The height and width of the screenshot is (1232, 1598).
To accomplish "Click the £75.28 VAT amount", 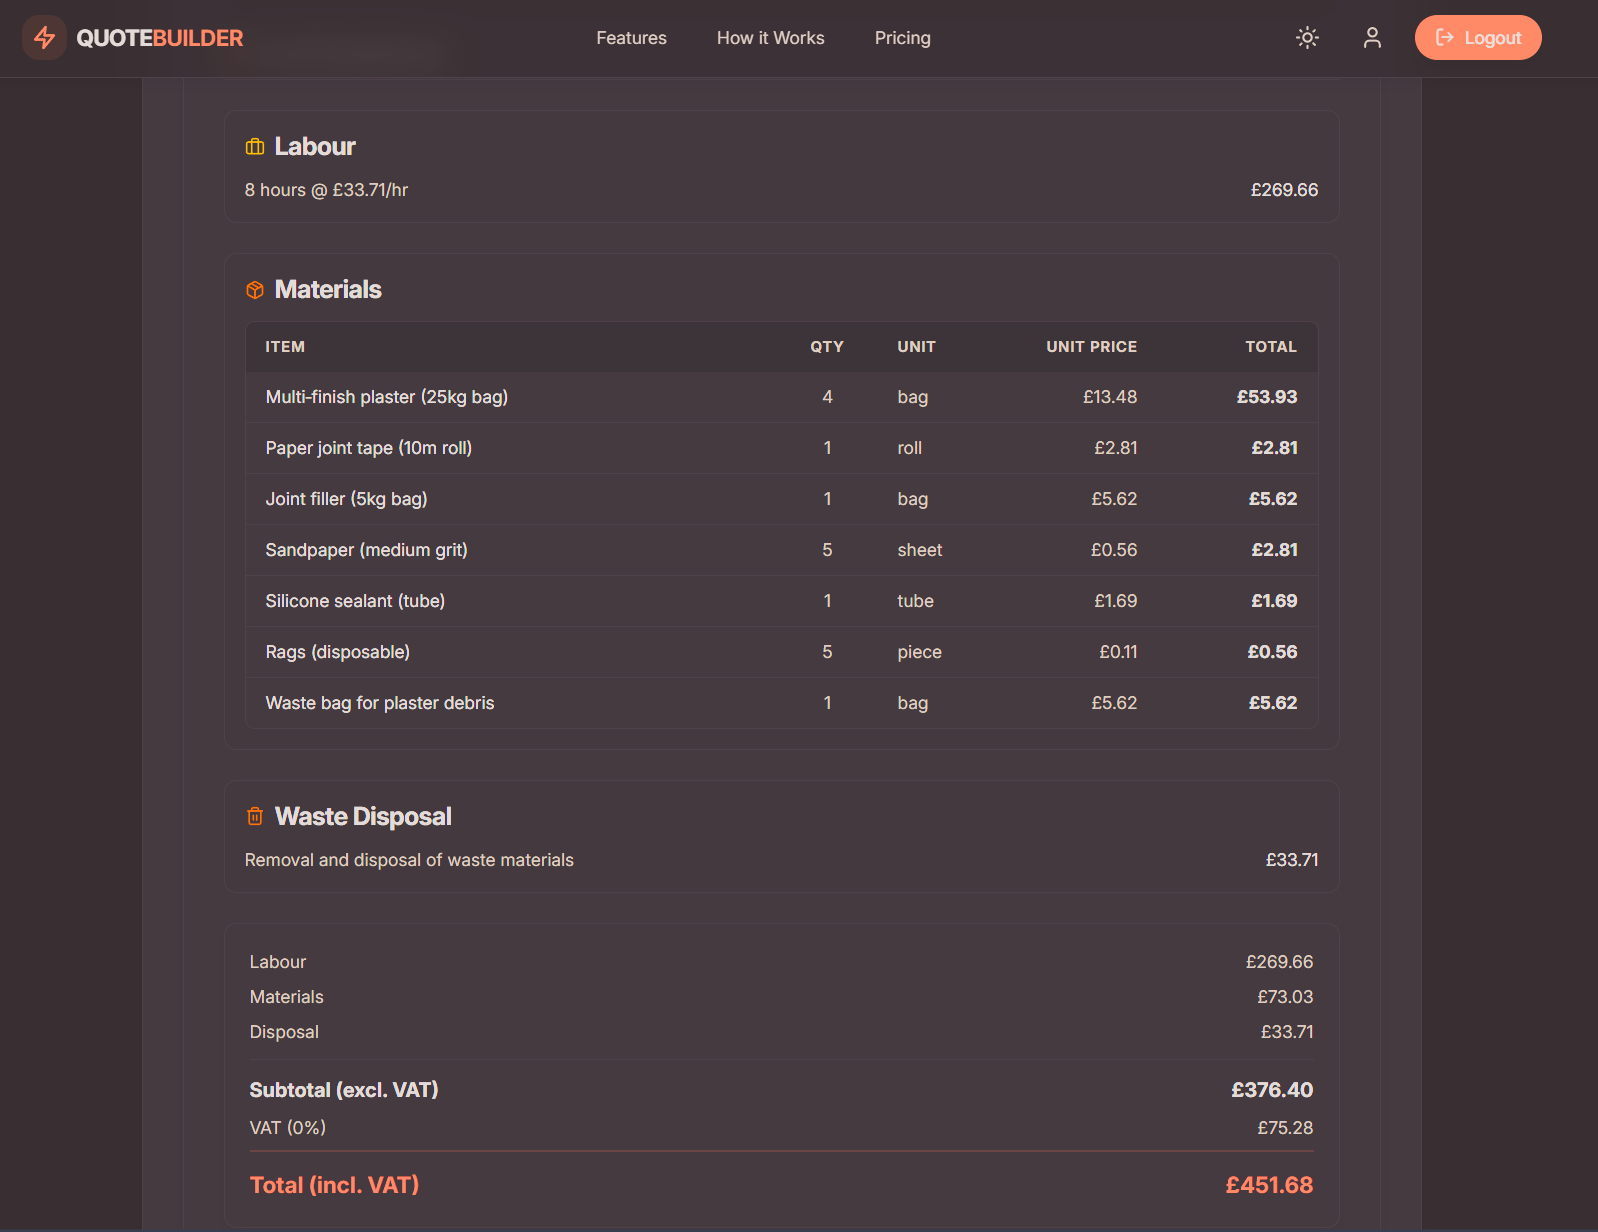I will [1285, 1128].
